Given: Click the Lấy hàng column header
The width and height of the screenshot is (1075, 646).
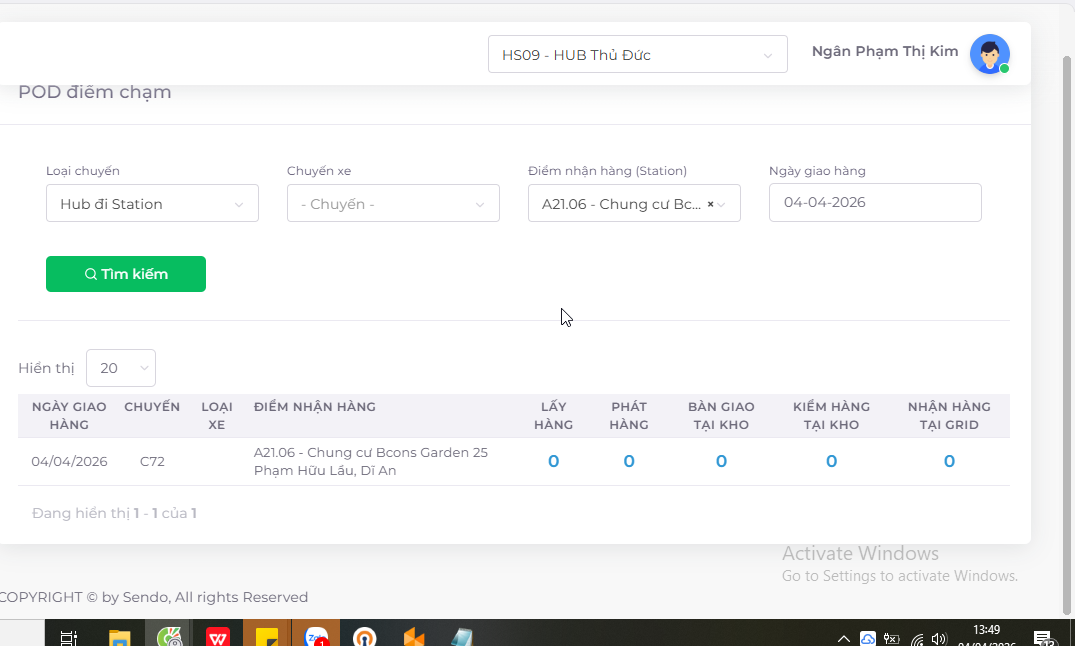Looking at the screenshot, I should 553,416.
